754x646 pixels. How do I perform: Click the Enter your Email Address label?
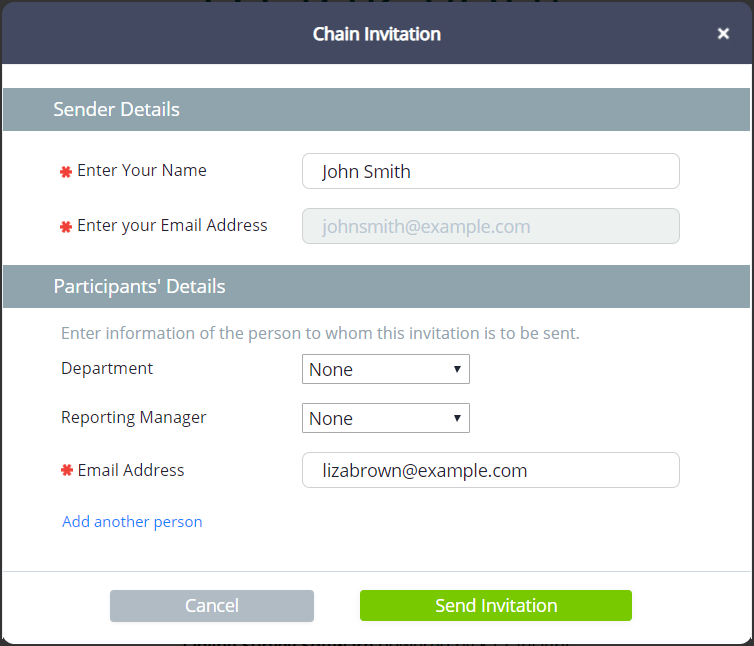point(172,226)
